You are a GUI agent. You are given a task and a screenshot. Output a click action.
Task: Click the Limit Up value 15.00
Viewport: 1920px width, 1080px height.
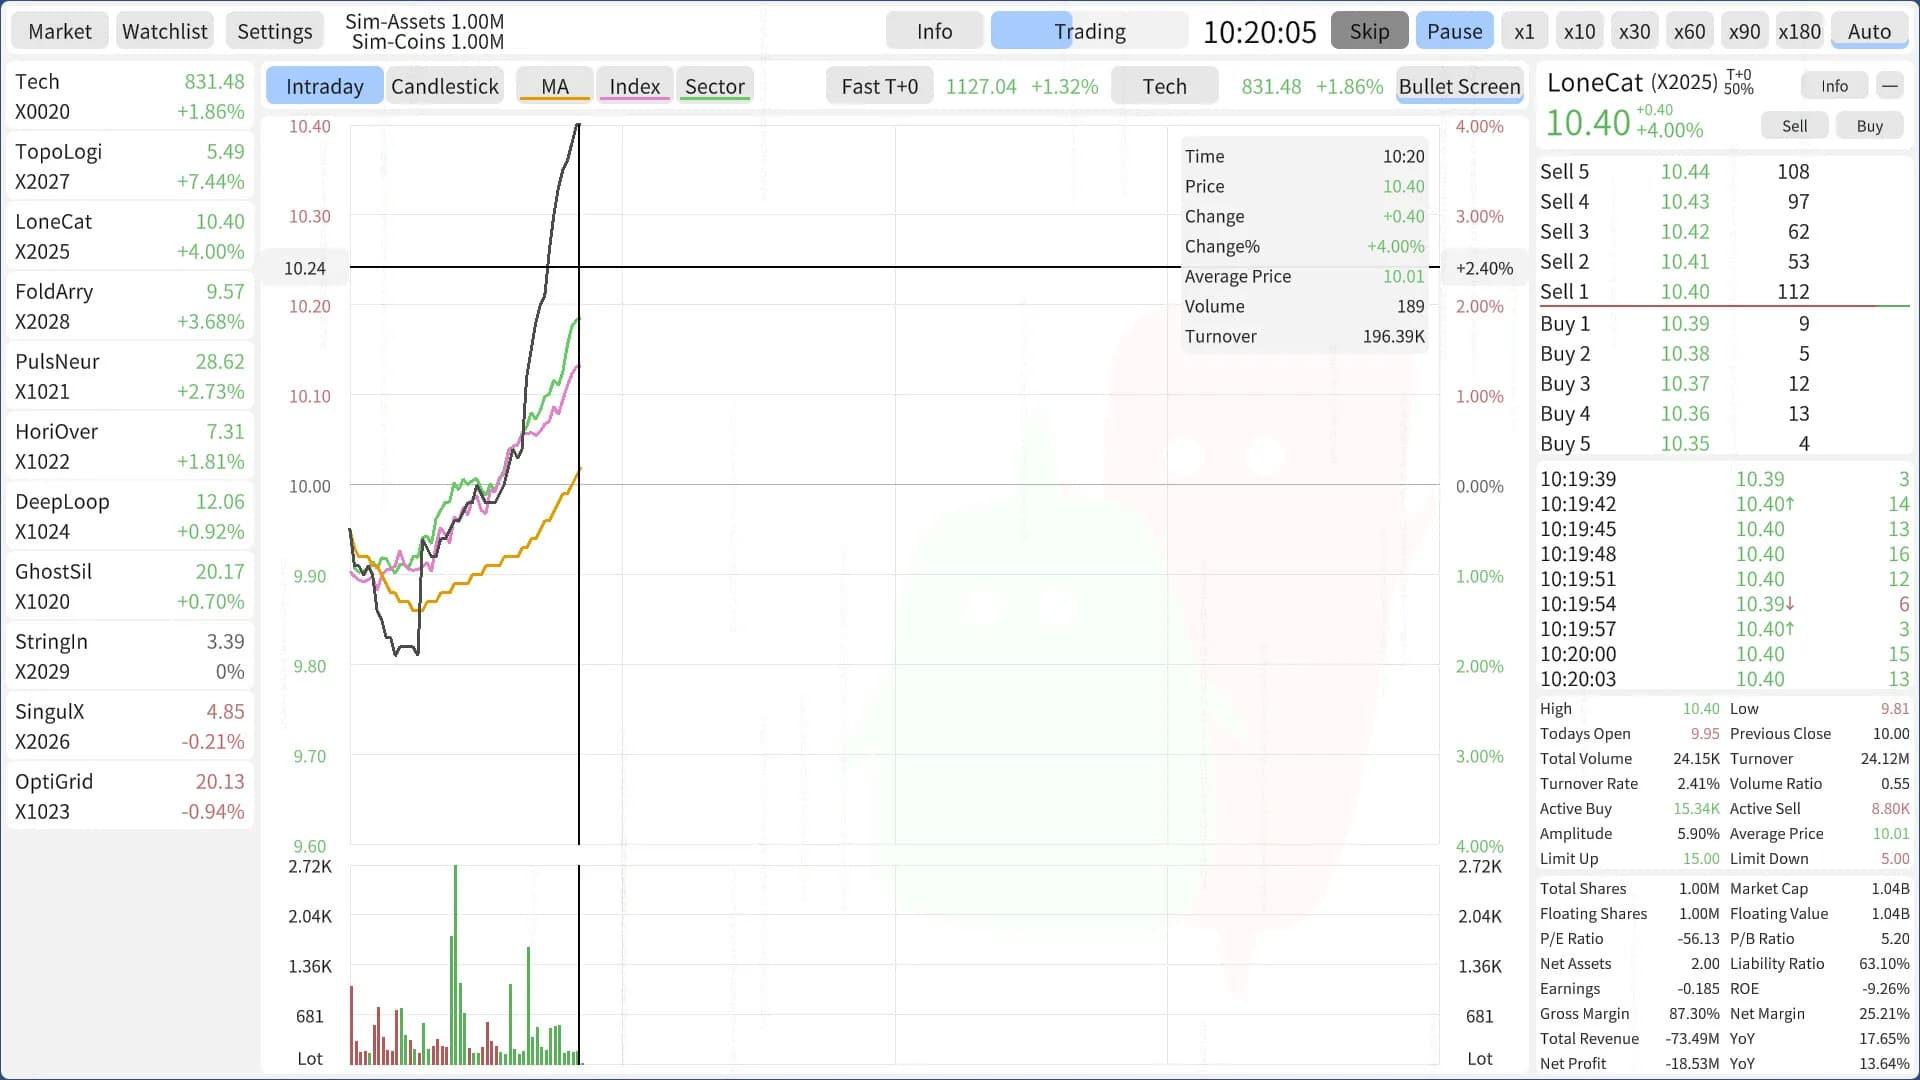point(1701,859)
